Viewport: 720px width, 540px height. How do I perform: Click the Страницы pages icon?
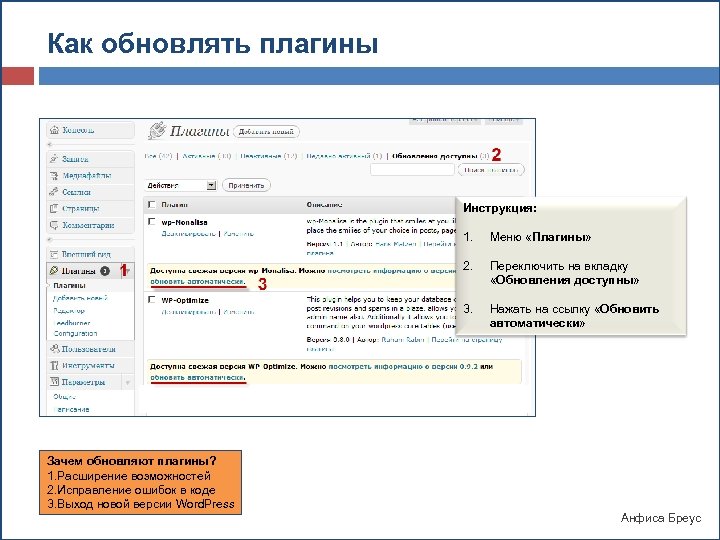[x=54, y=208]
